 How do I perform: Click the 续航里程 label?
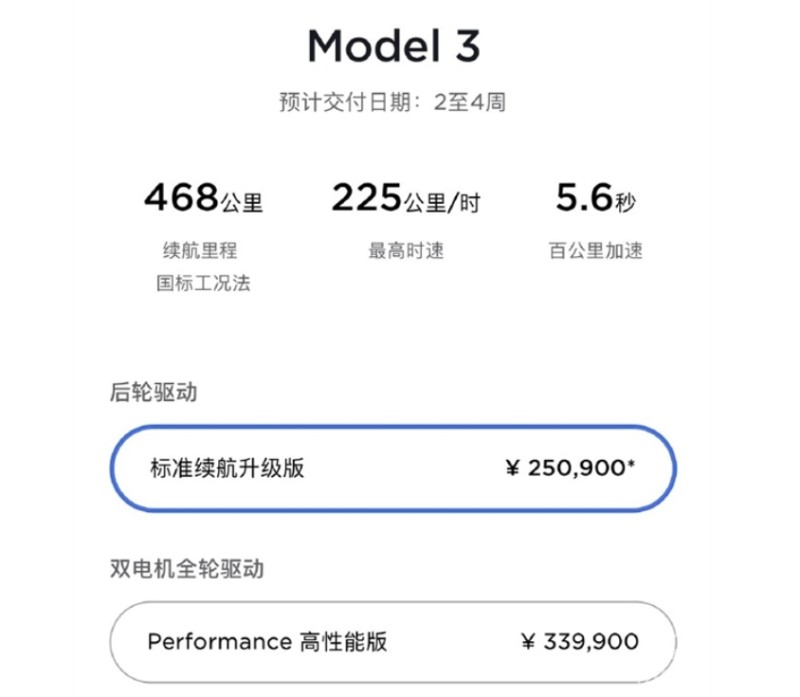200,251
